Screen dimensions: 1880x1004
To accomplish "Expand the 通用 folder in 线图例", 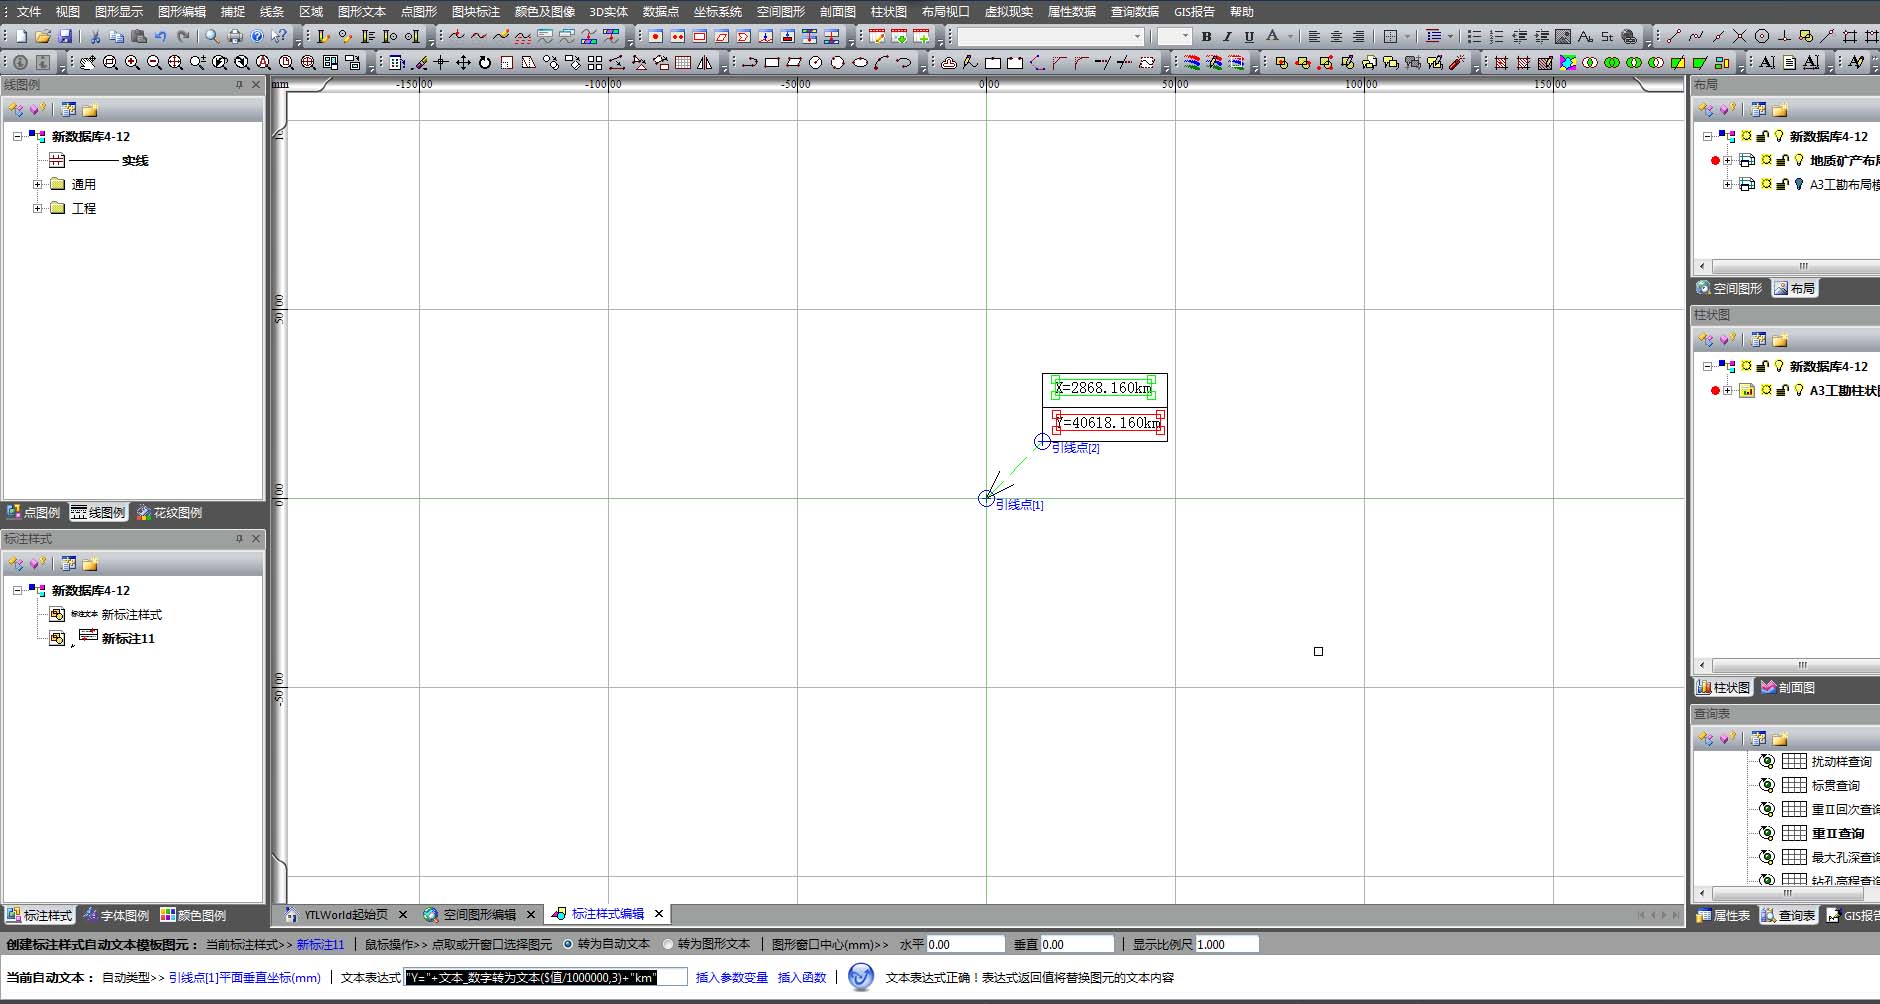I will (38, 184).
